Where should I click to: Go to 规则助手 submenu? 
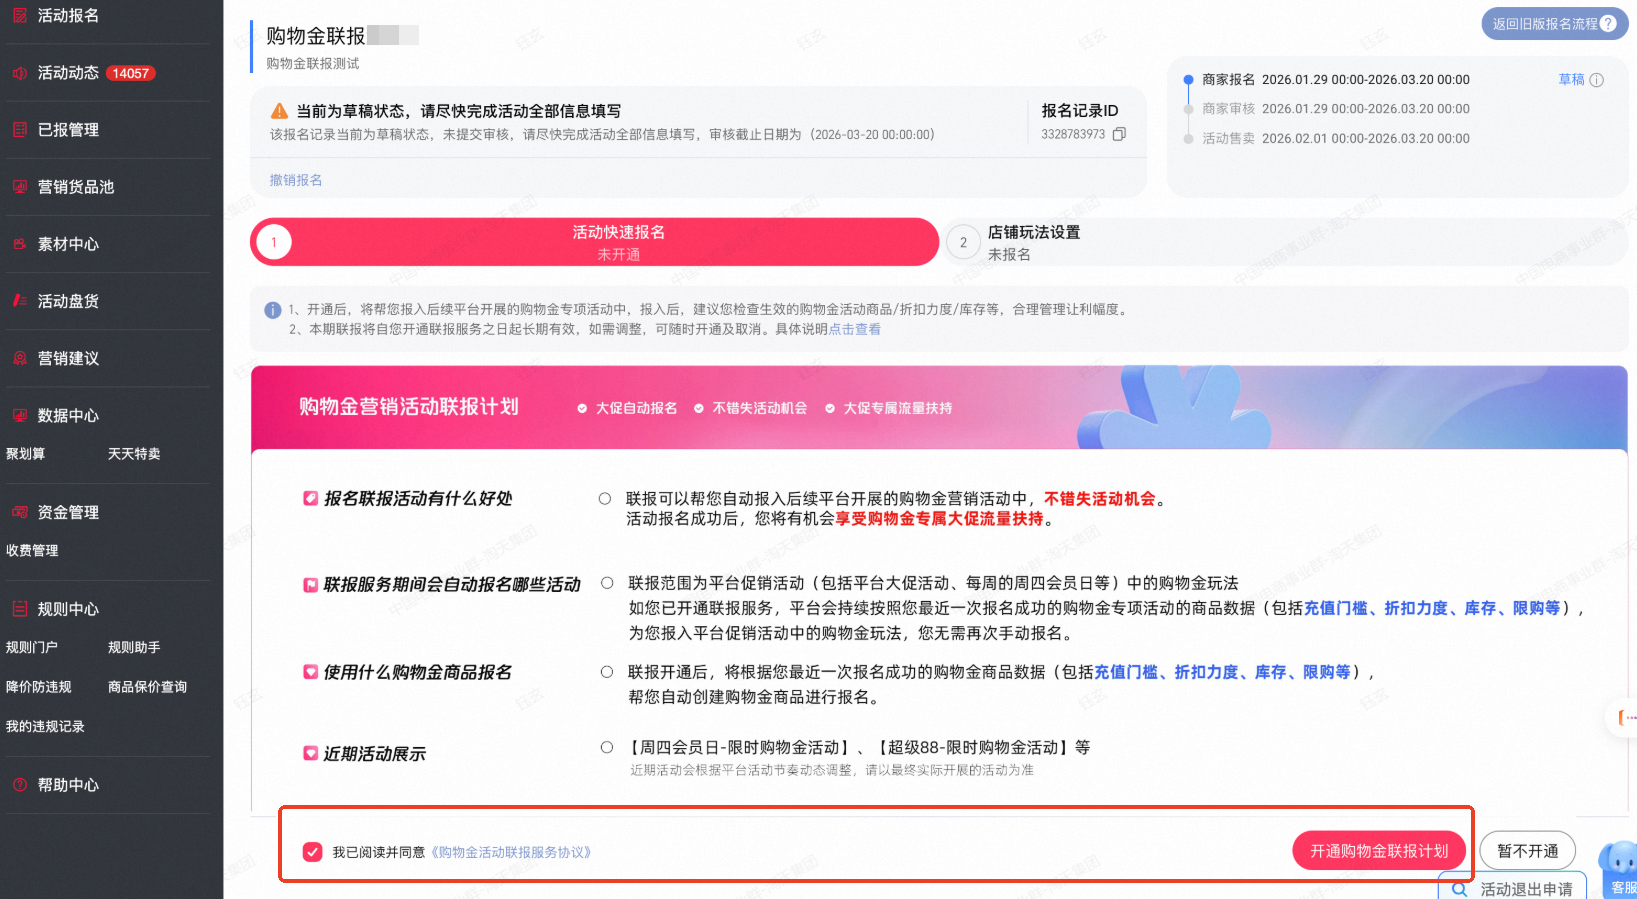click(x=134, y=647)
